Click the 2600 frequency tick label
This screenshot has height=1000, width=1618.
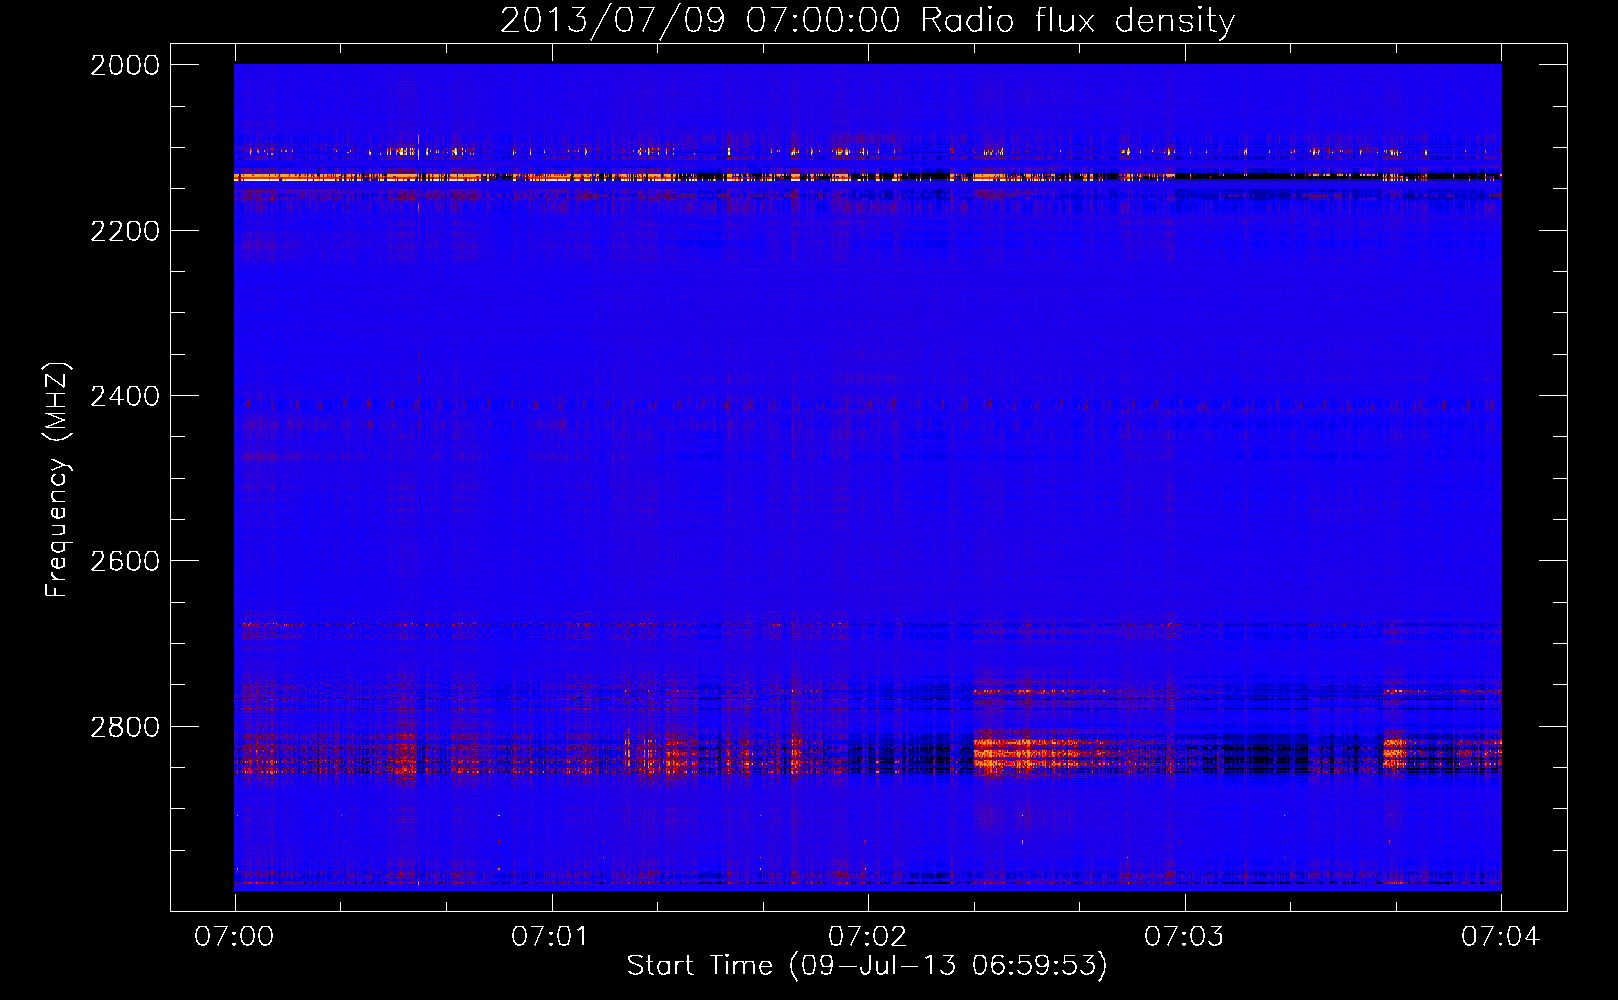(x=125, y=561)
